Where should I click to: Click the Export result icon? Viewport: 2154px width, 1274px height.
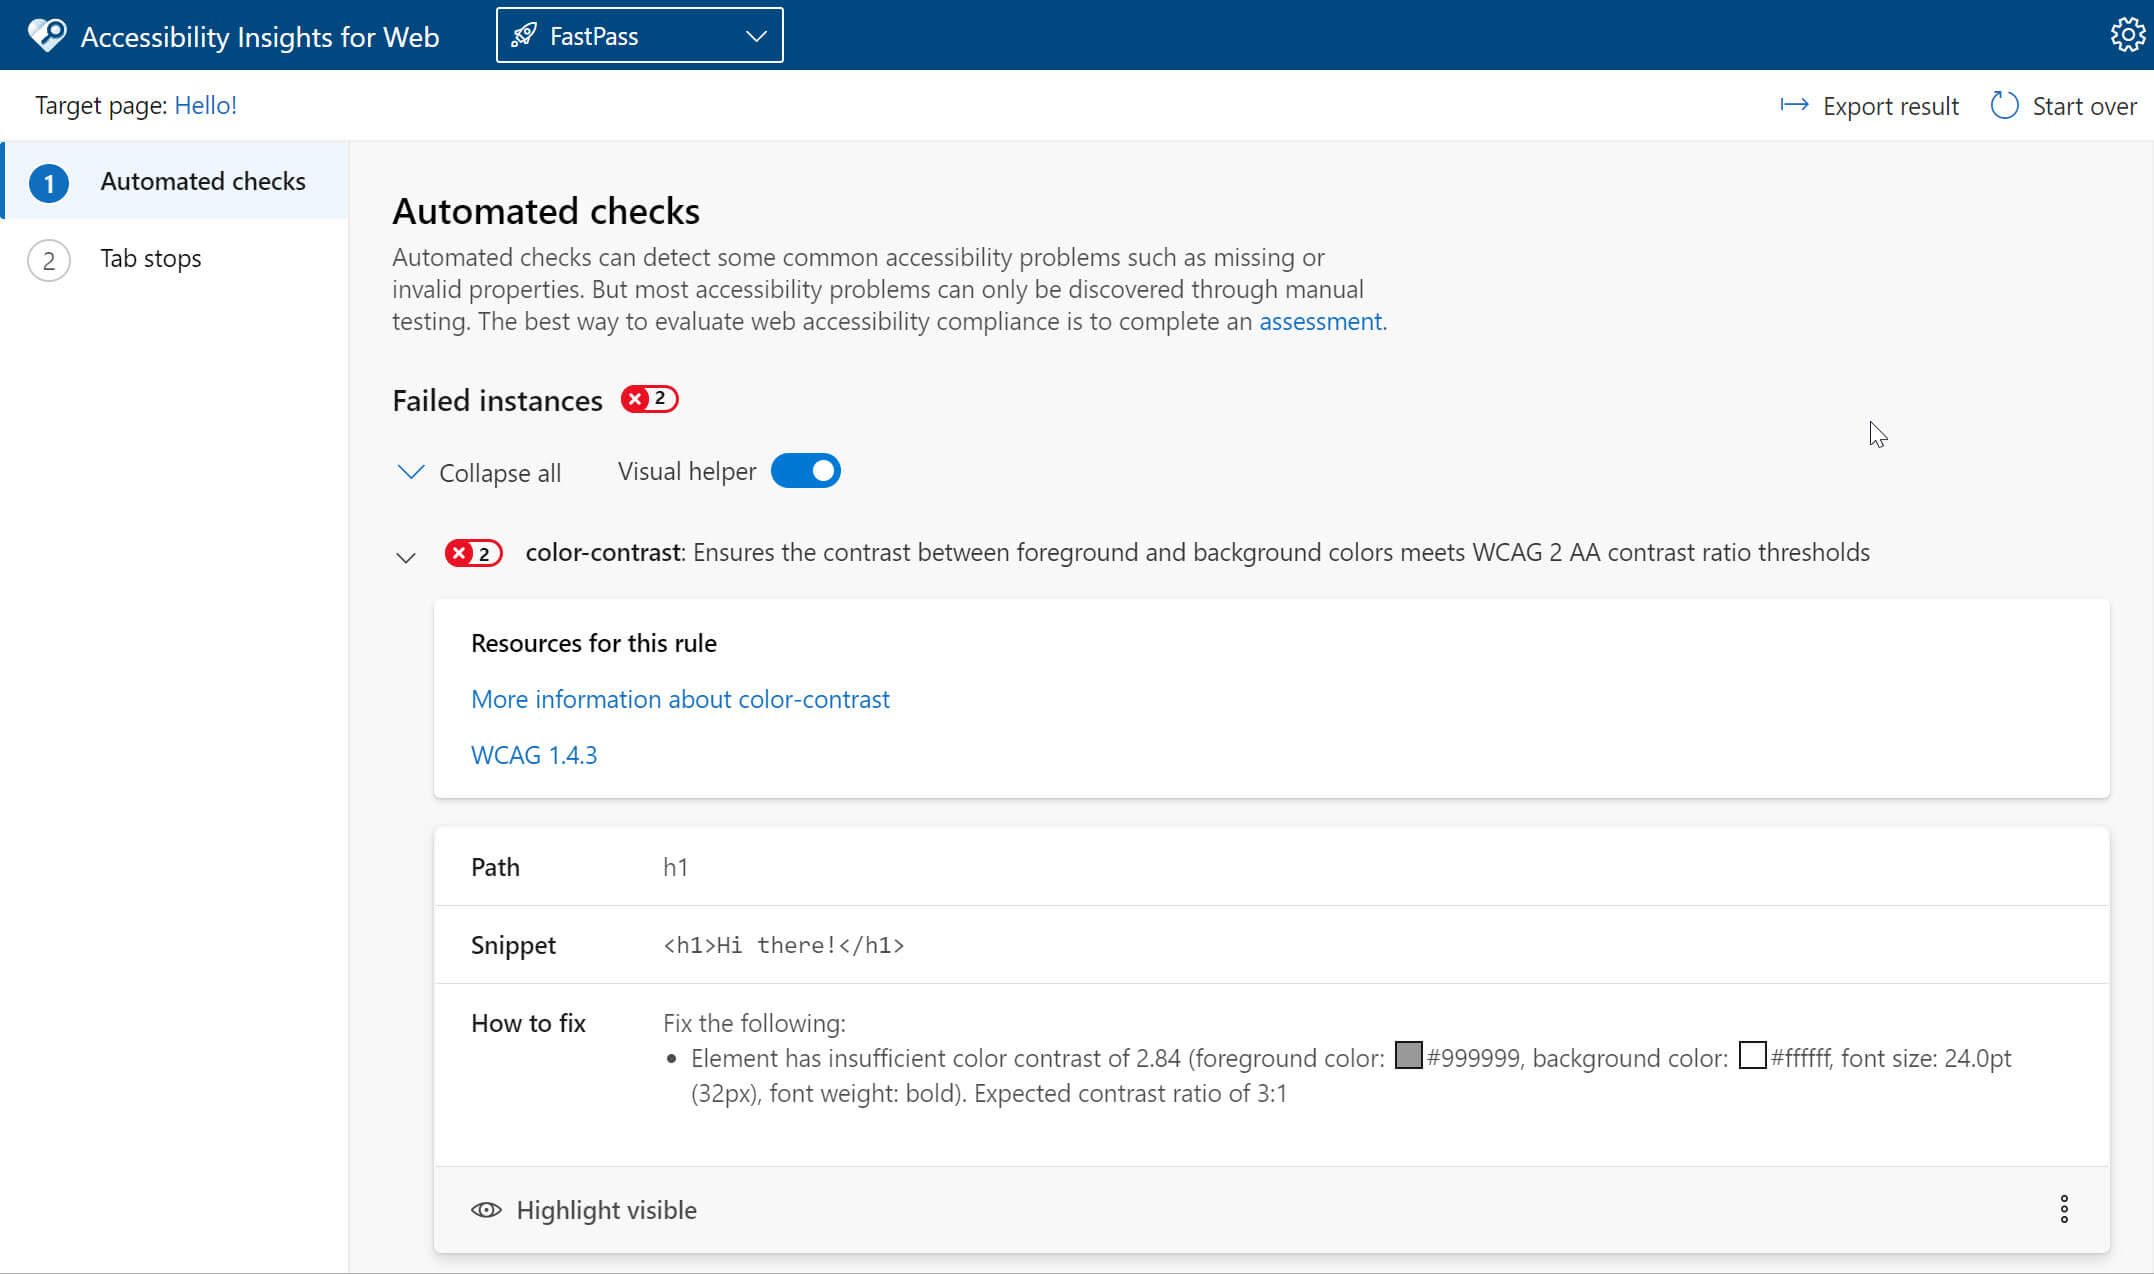point(1793,105)
